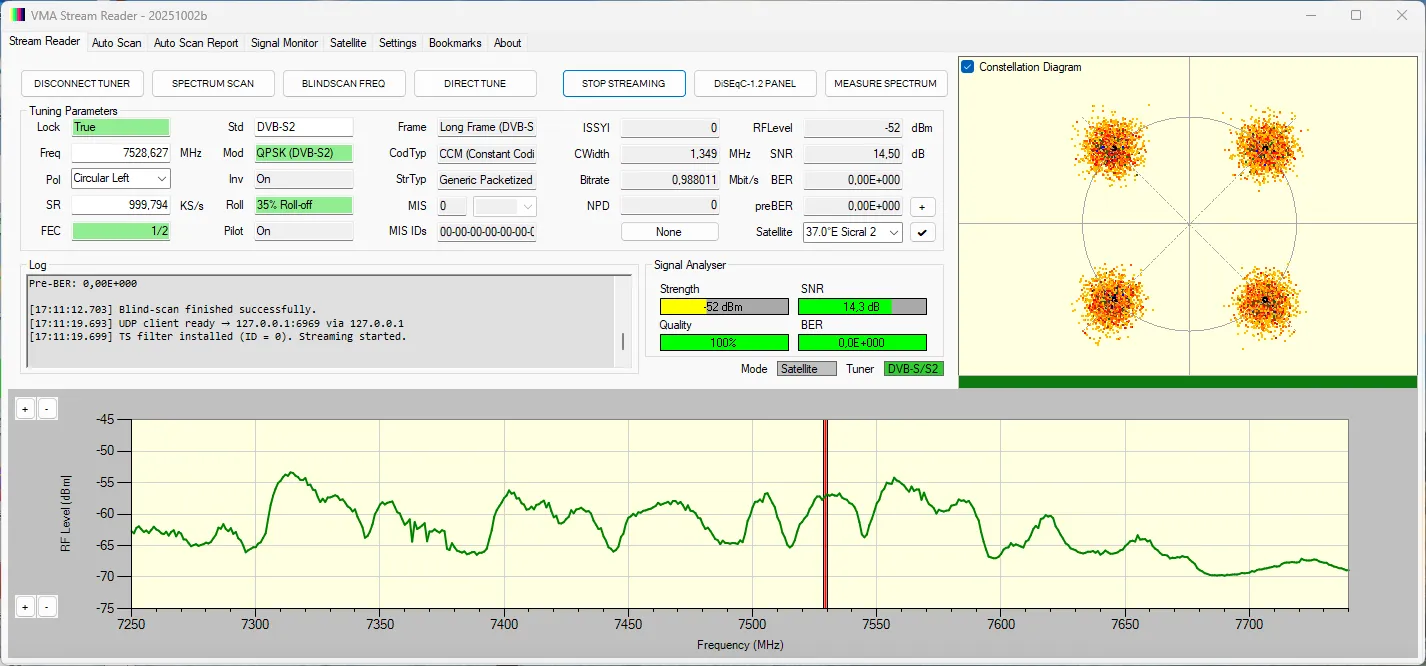Image resolution: width=1426 pixels, height=666 pixels.
Task: Click the upper plus button beside the spectrum chart
Action: click(x=25, y=409)
